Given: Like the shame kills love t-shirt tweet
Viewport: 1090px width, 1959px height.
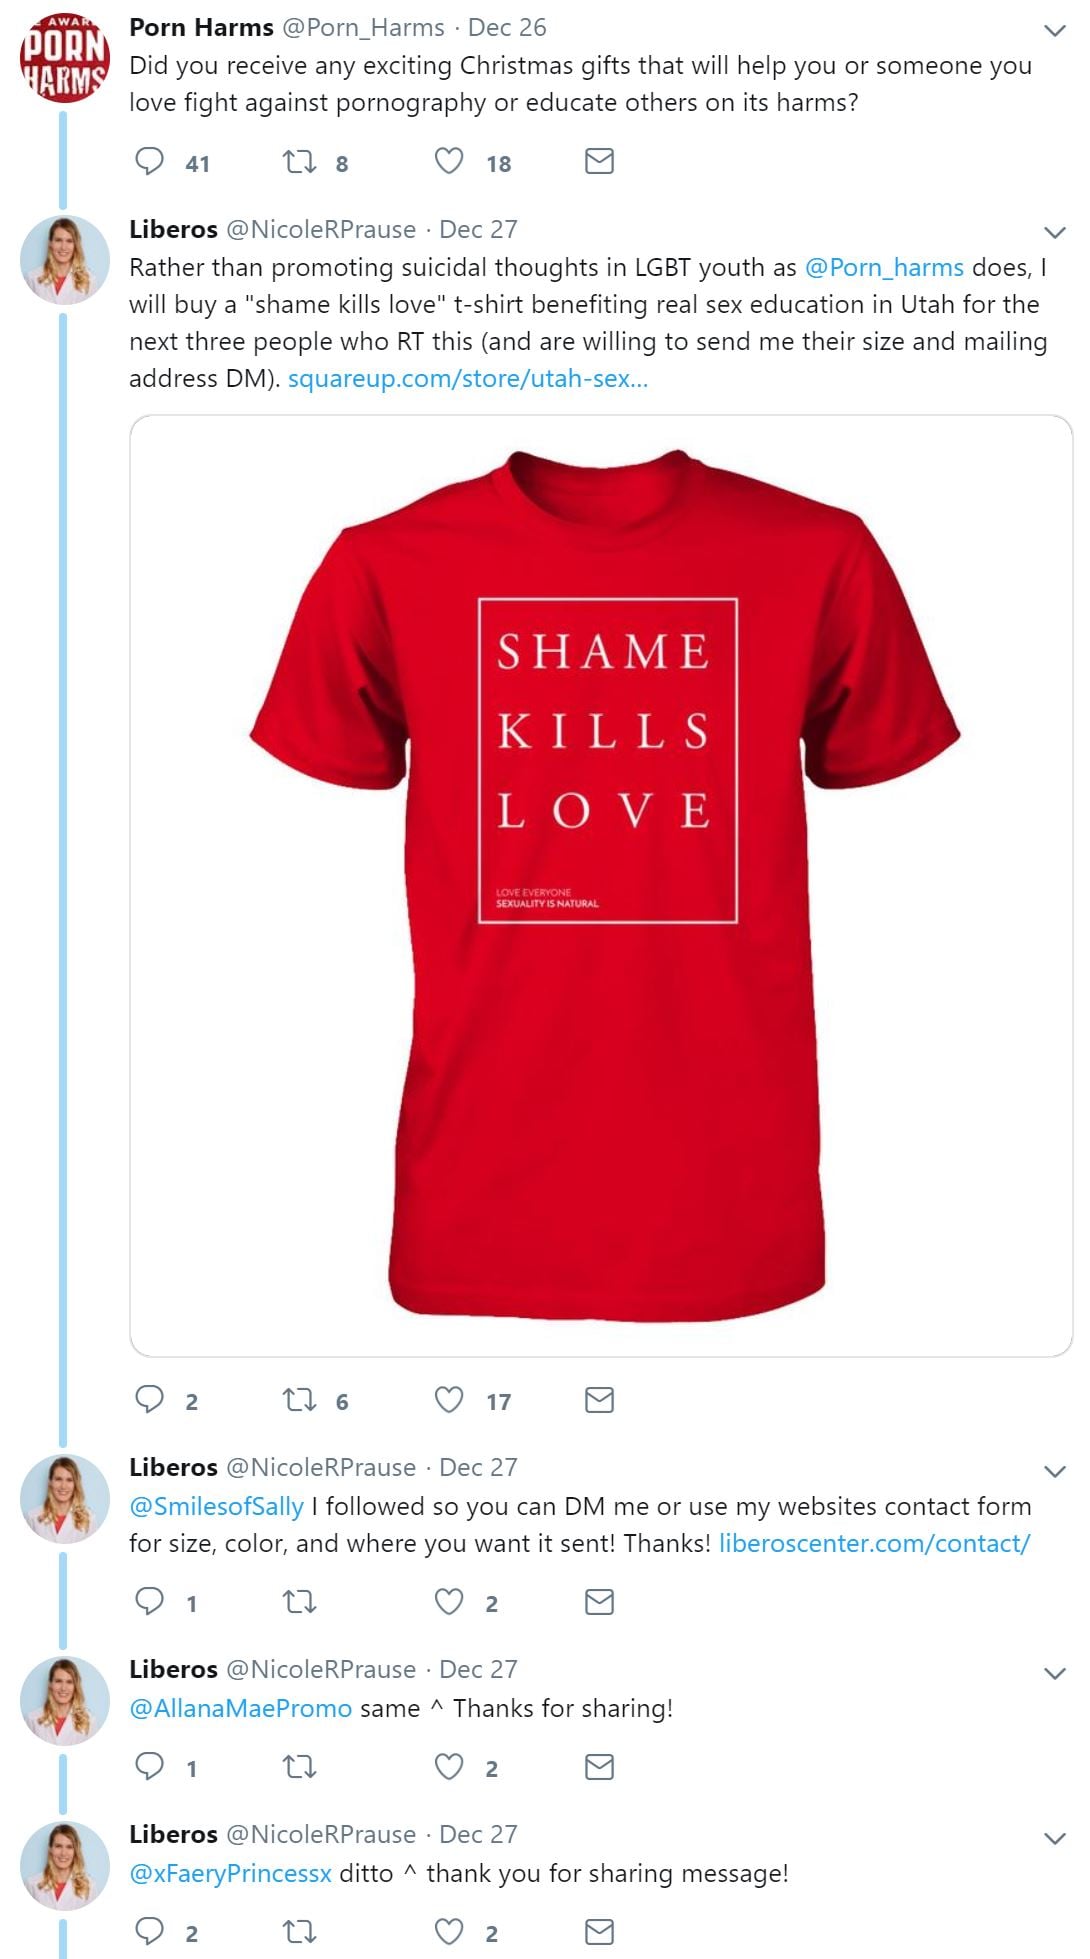Looking at the screenshot, I should click(449, 1399).
